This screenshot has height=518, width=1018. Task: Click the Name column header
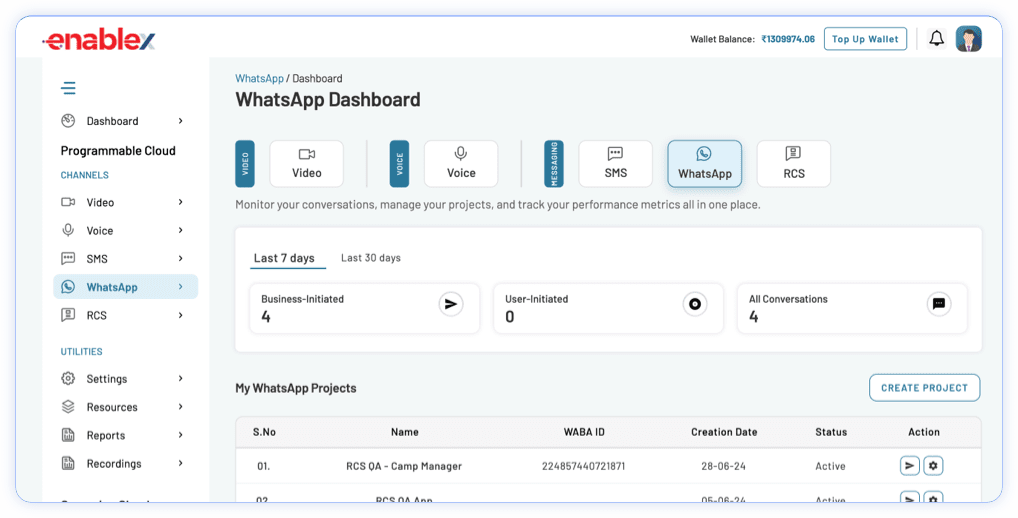[404, 432]
